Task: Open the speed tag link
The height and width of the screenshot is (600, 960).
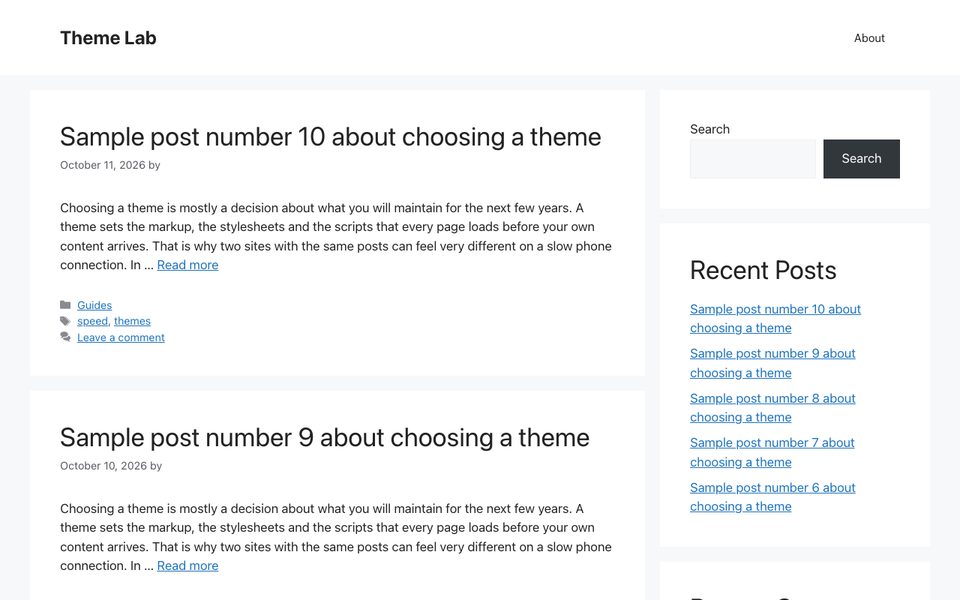Action: tap(92, 321)
